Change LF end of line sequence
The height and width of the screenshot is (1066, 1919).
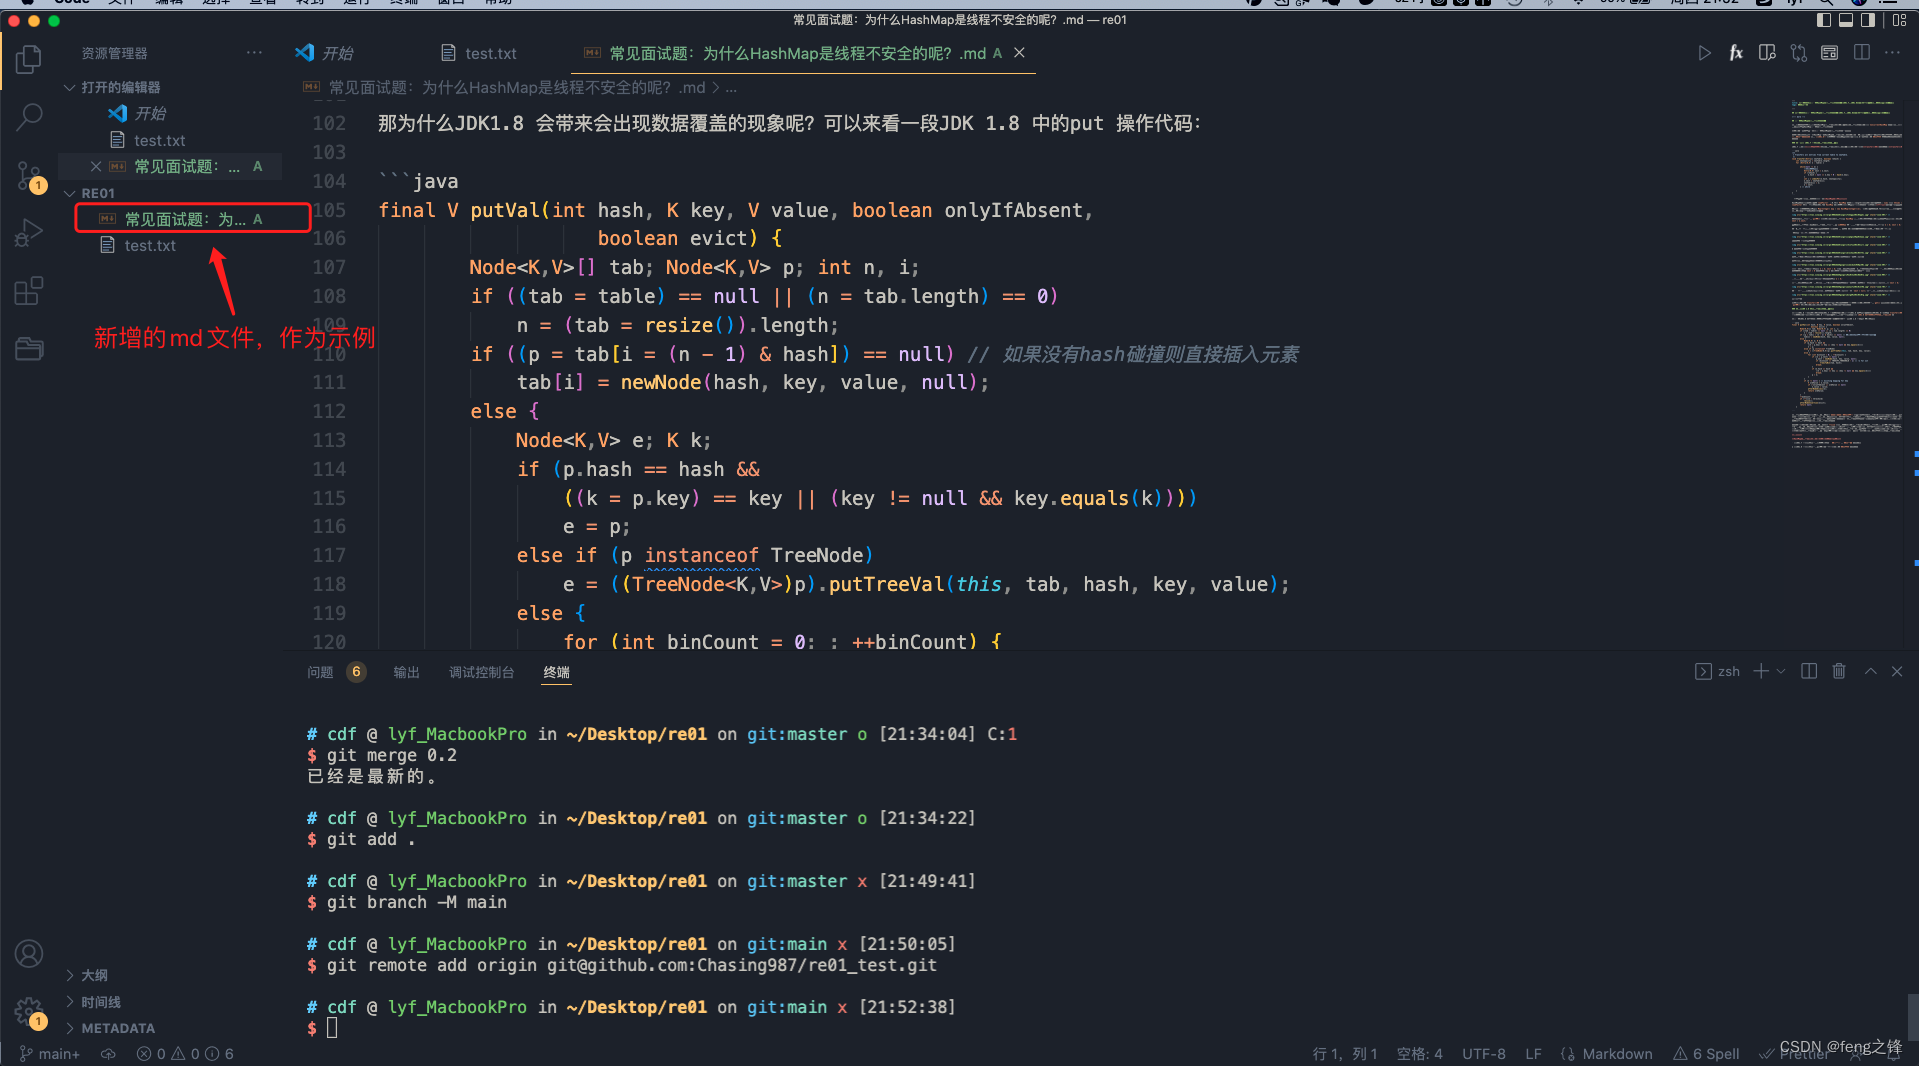point(1533,1054)
